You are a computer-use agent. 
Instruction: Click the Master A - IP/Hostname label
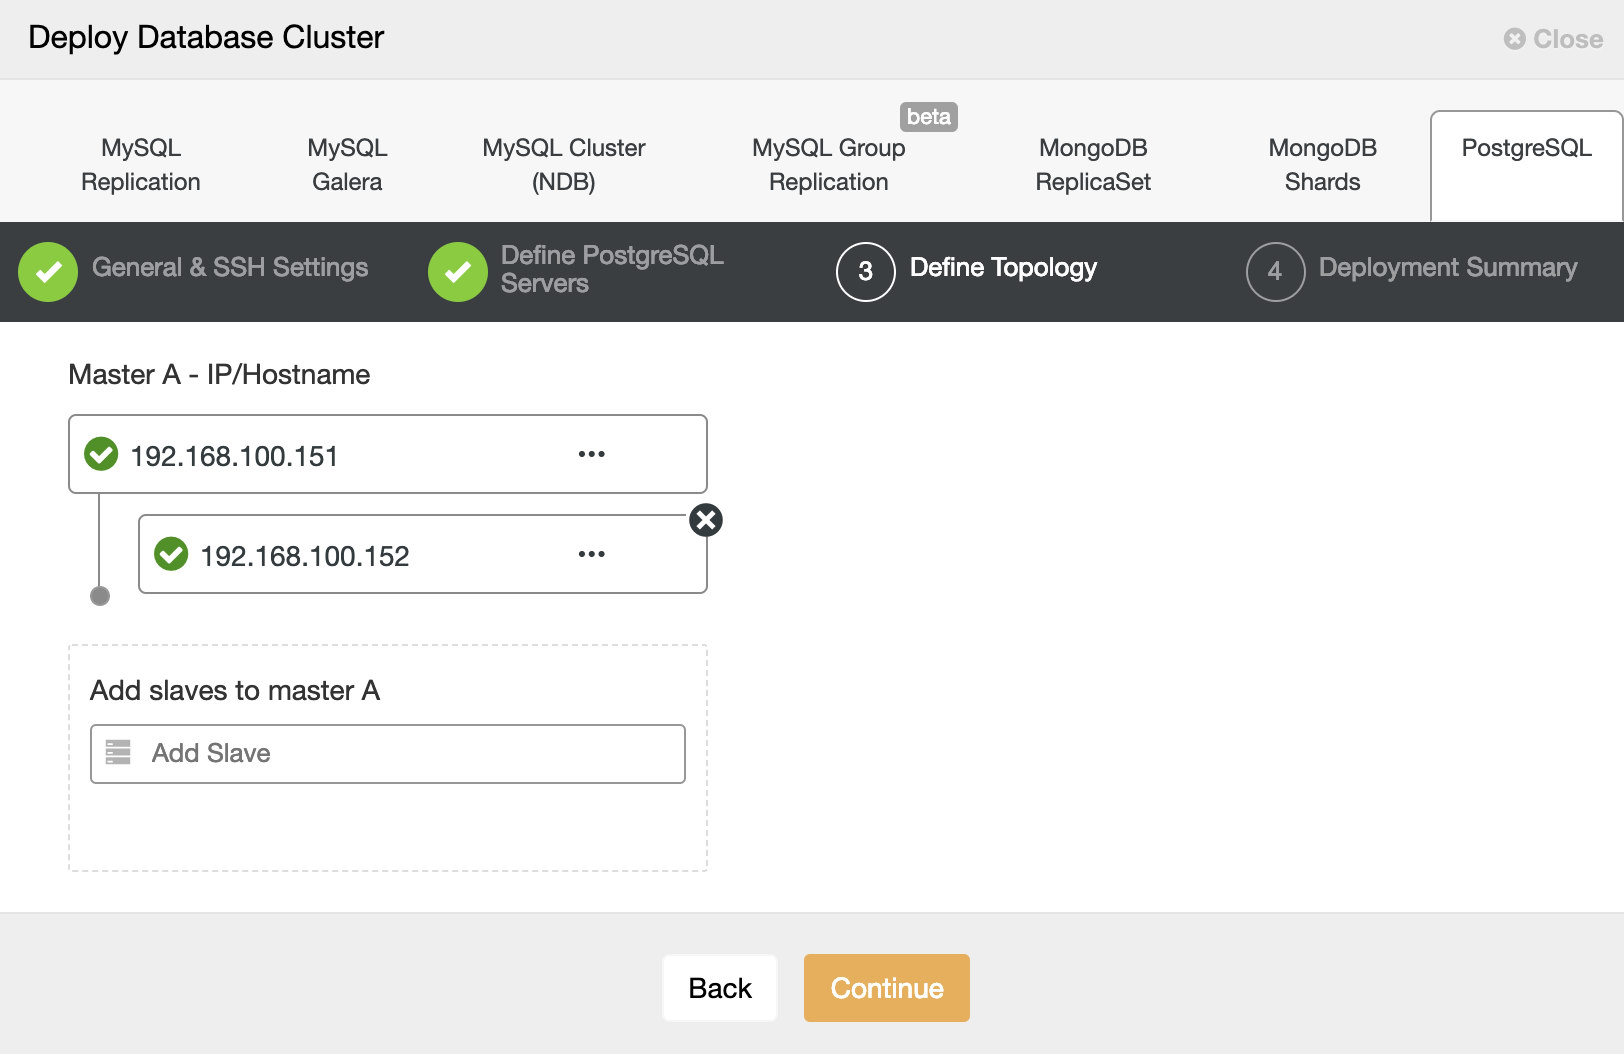point(219,374)
